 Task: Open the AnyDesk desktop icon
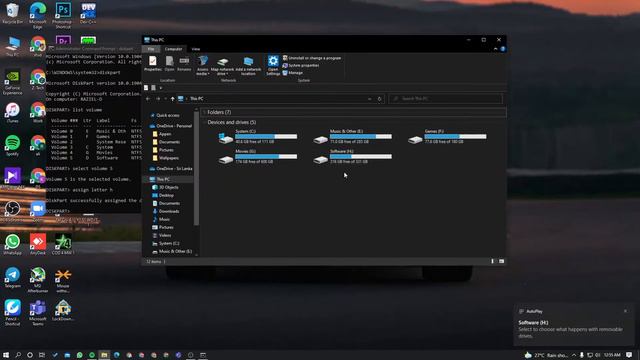[x=38, y=245]
